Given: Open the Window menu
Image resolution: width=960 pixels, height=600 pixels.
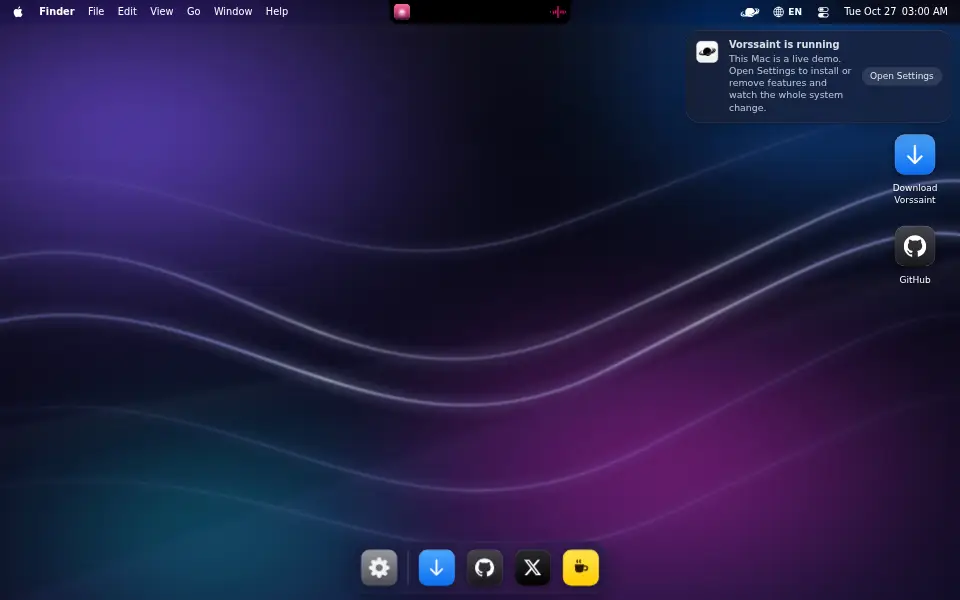Looking at the screenshot, I should tap(233, 12).
